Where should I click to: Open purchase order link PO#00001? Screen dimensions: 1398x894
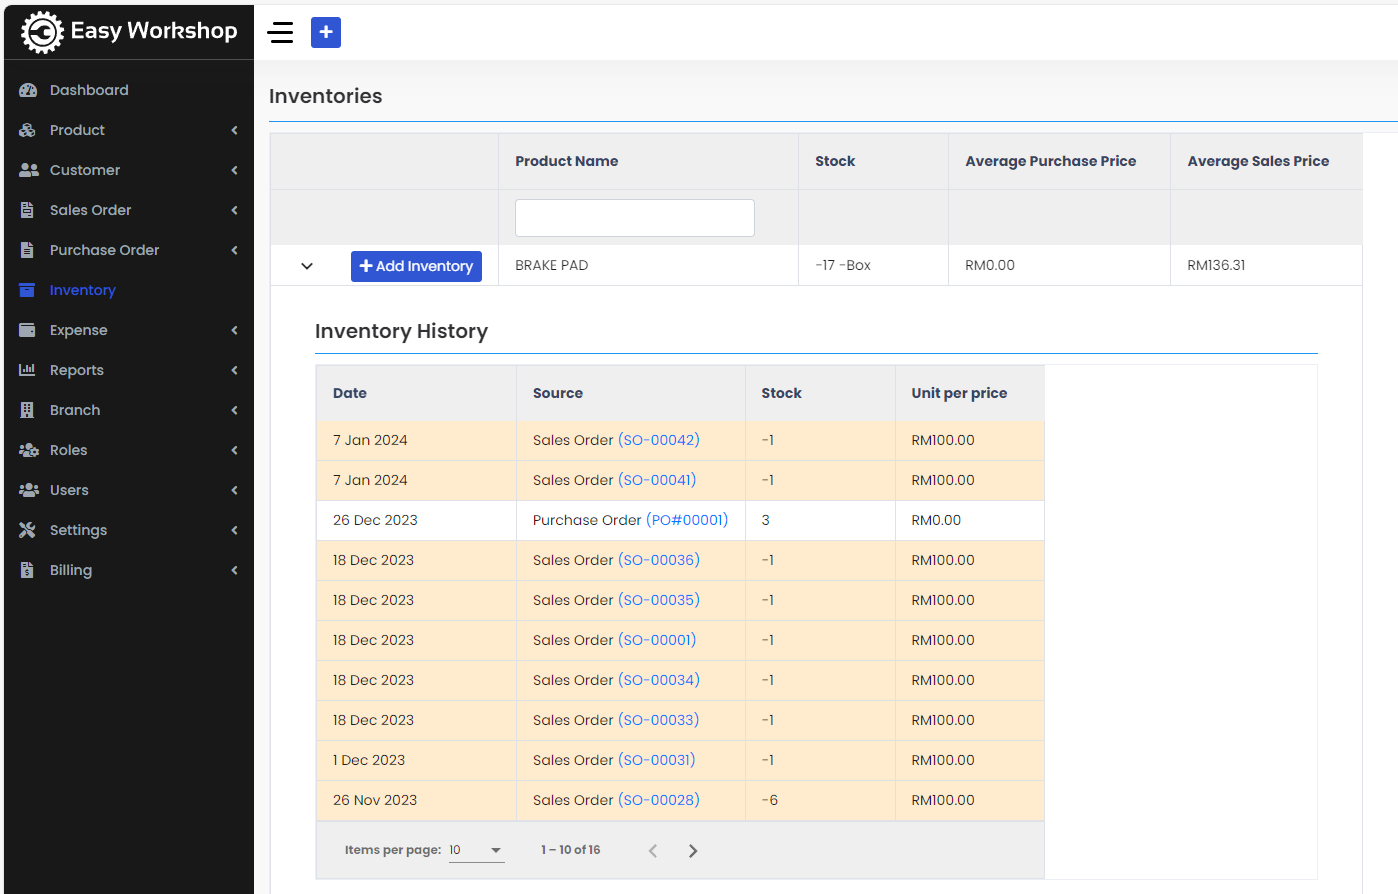point(687,520)
